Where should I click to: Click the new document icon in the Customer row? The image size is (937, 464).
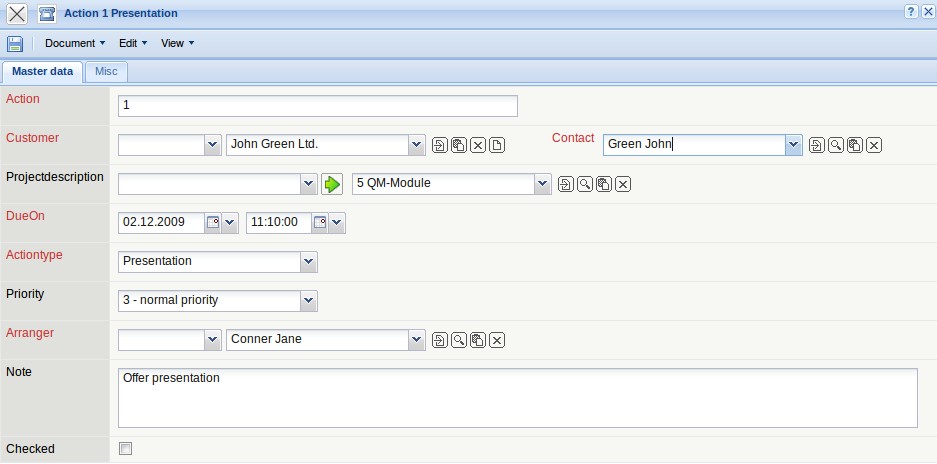[x=497, y=145]
